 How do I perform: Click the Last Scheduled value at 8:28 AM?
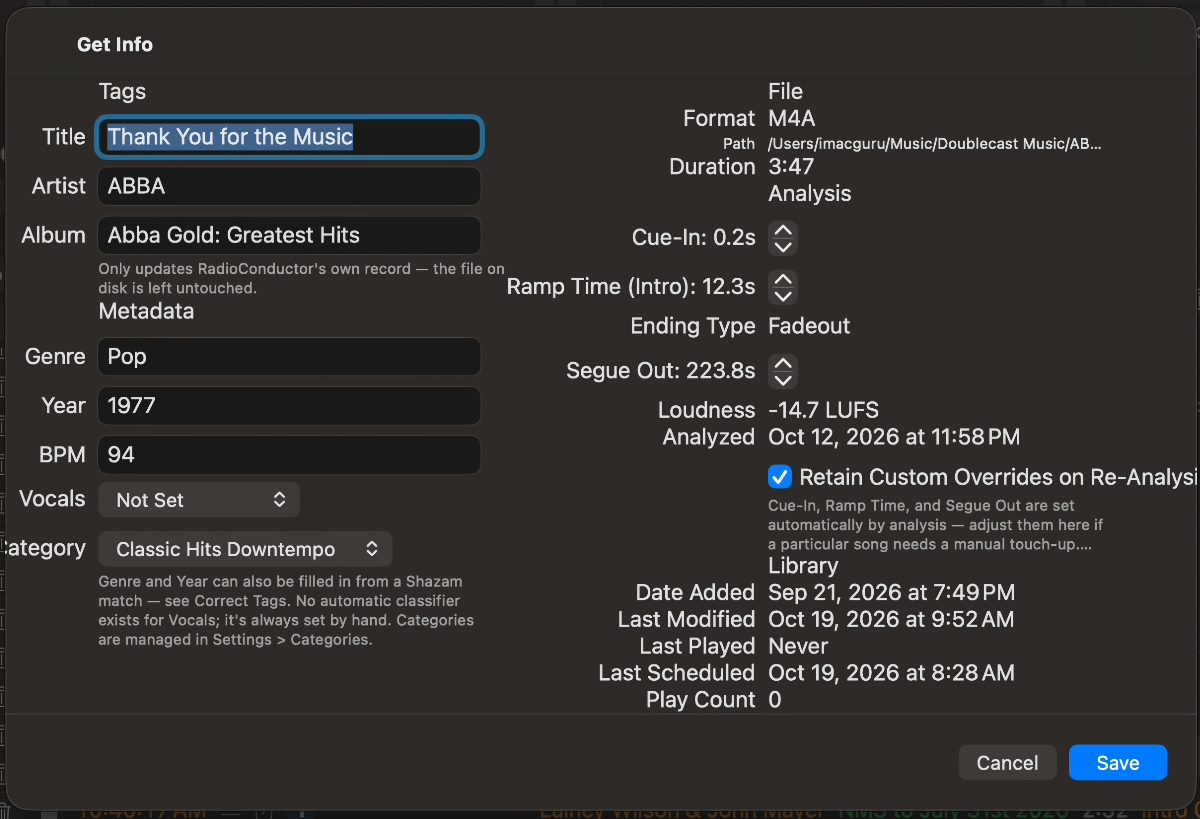(x=891, y=673)
